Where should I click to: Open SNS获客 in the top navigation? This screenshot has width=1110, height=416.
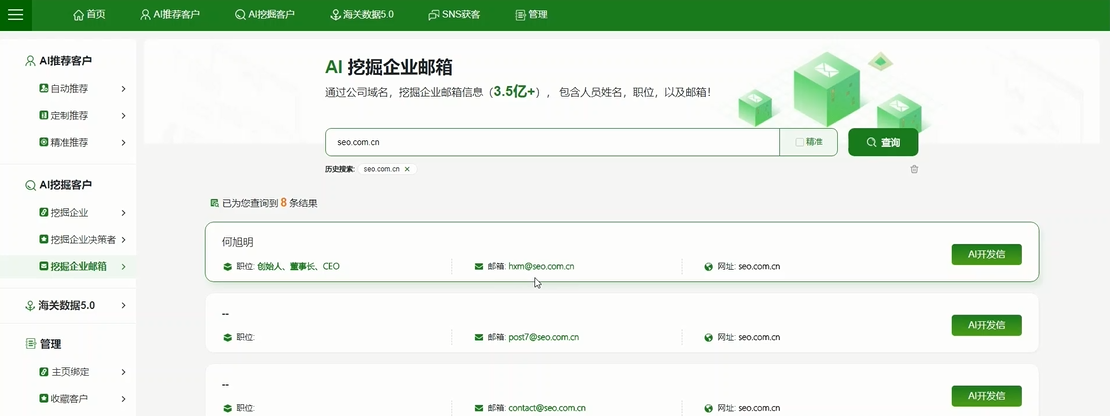pyautogui.click(x=453, y=15)
